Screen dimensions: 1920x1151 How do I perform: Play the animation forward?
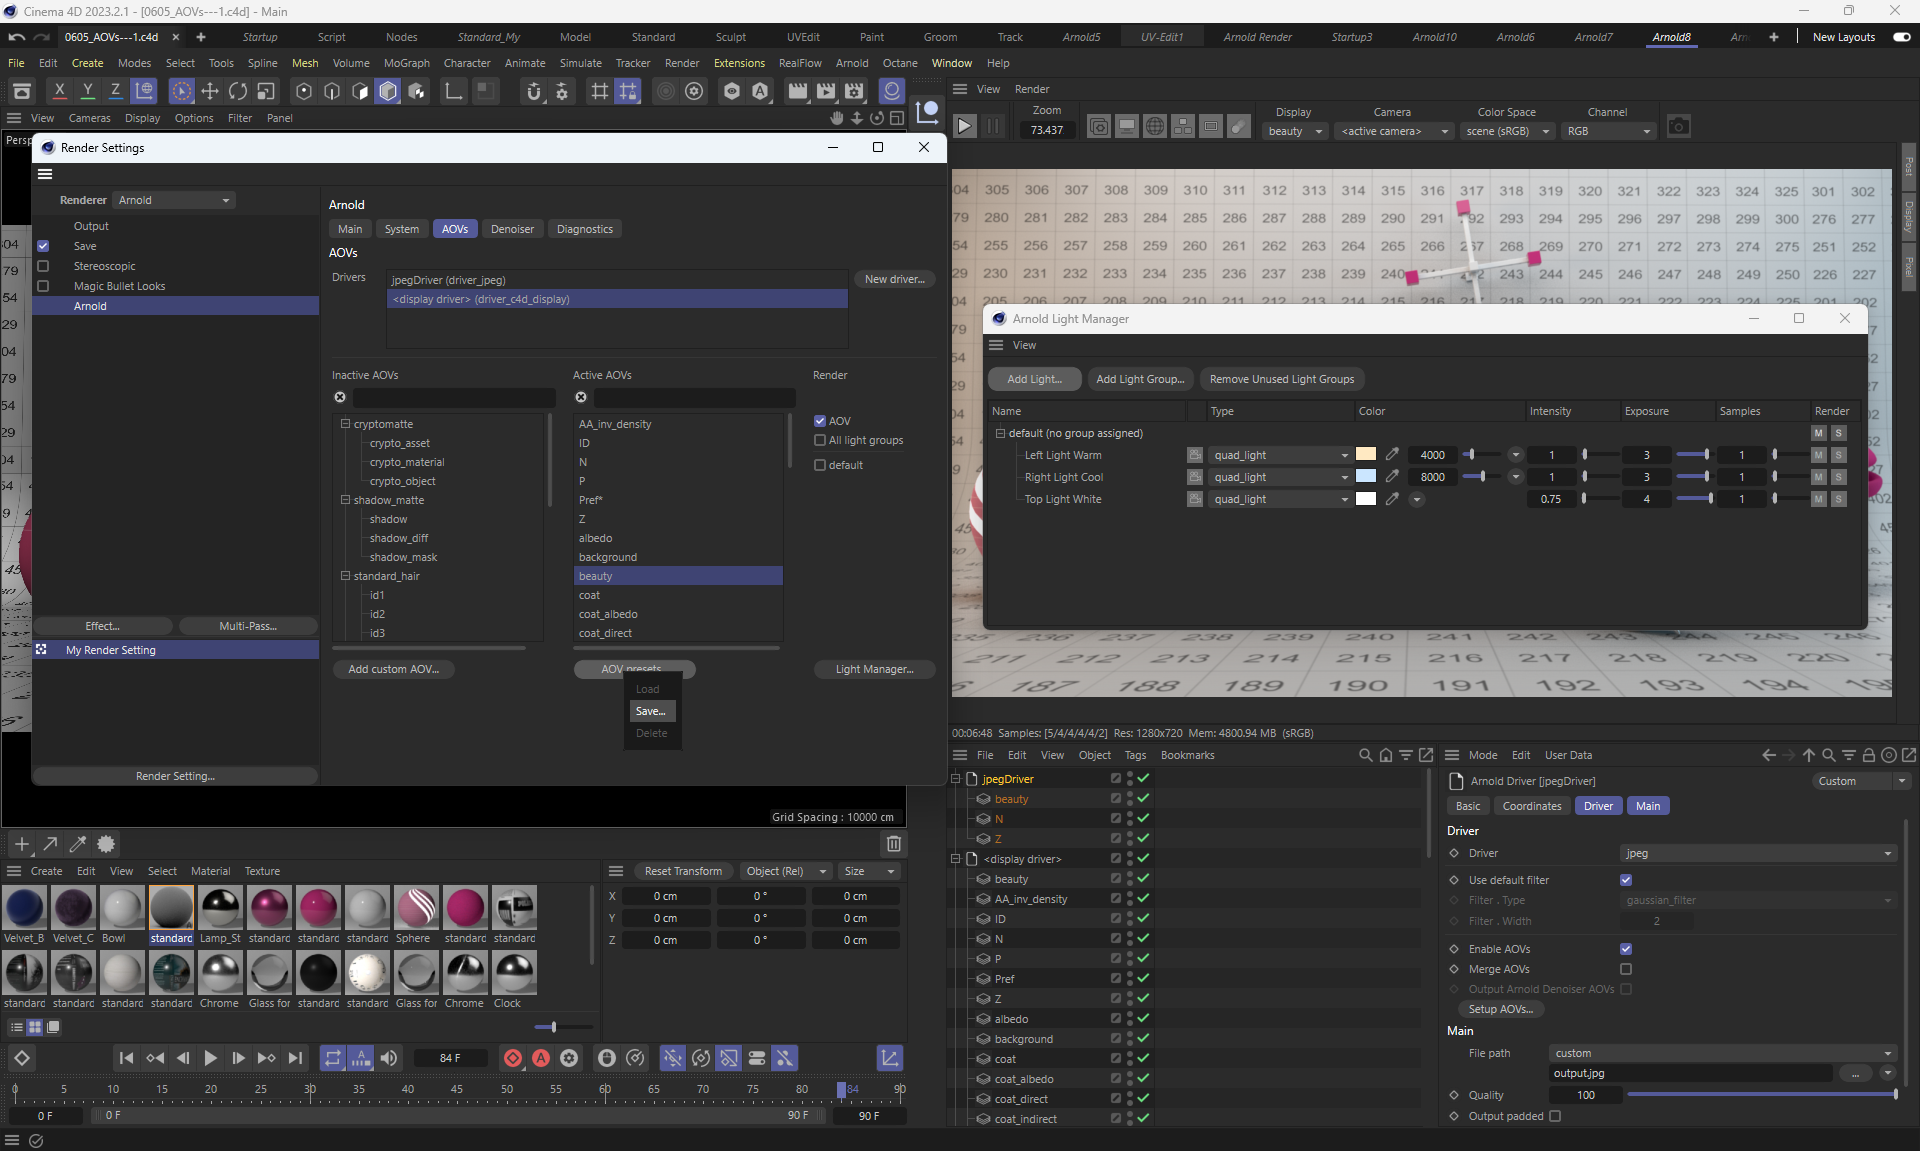click(210, 1058)
